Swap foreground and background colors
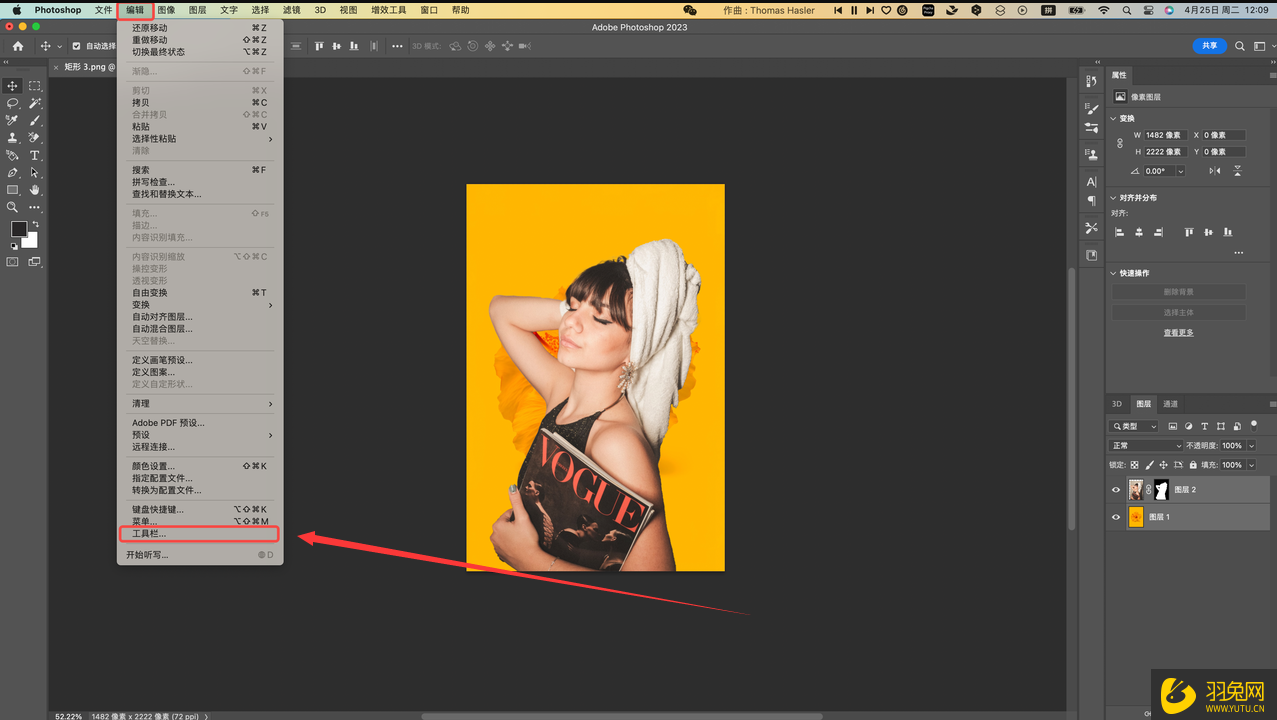1277x720 pixels. (35, 224)
